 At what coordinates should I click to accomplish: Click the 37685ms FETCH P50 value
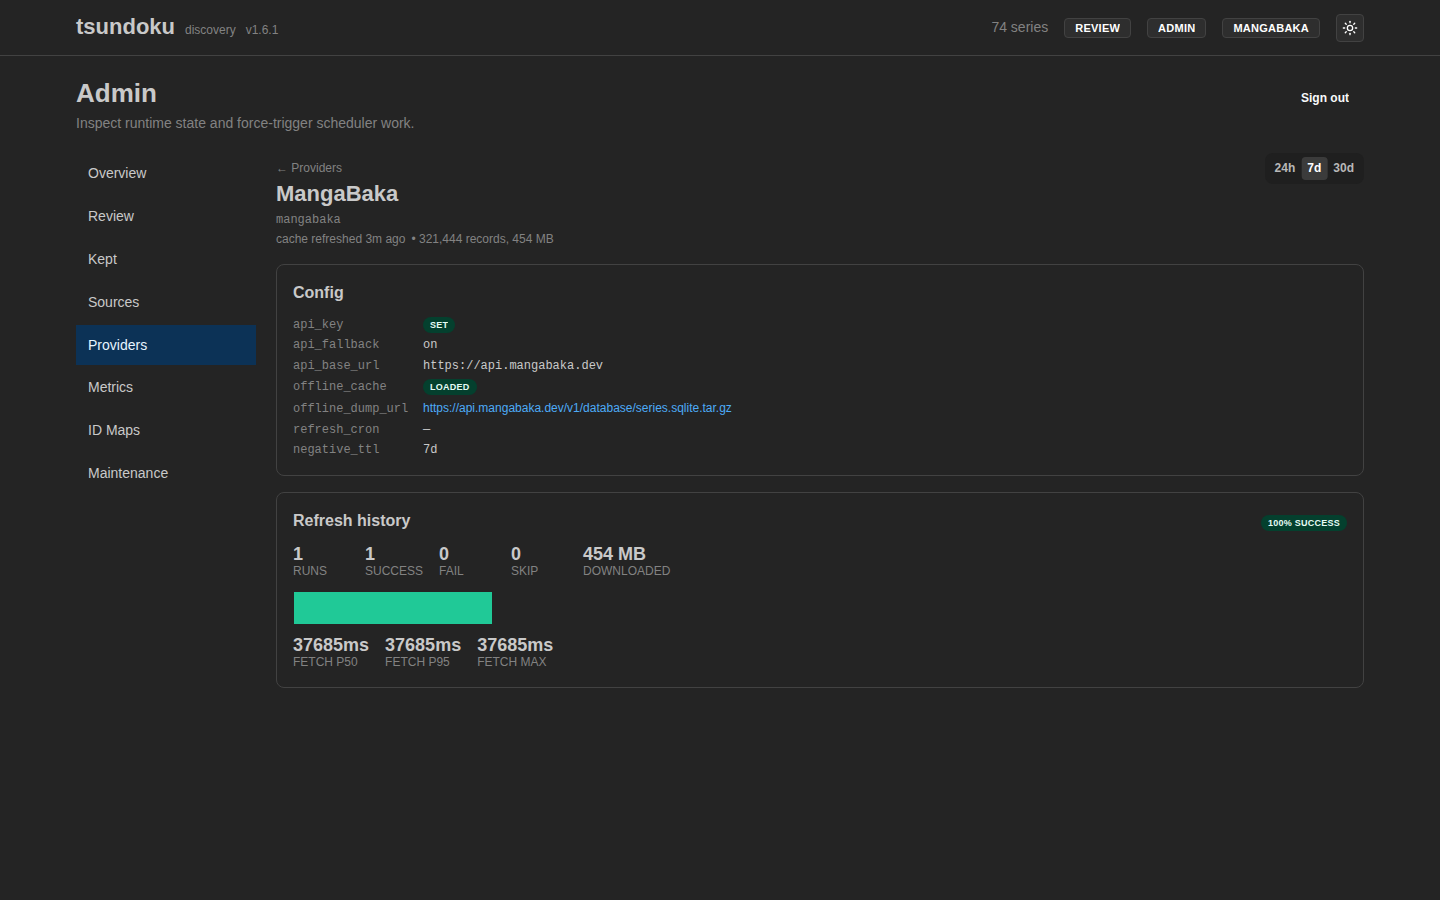click(x=331, y=645)
